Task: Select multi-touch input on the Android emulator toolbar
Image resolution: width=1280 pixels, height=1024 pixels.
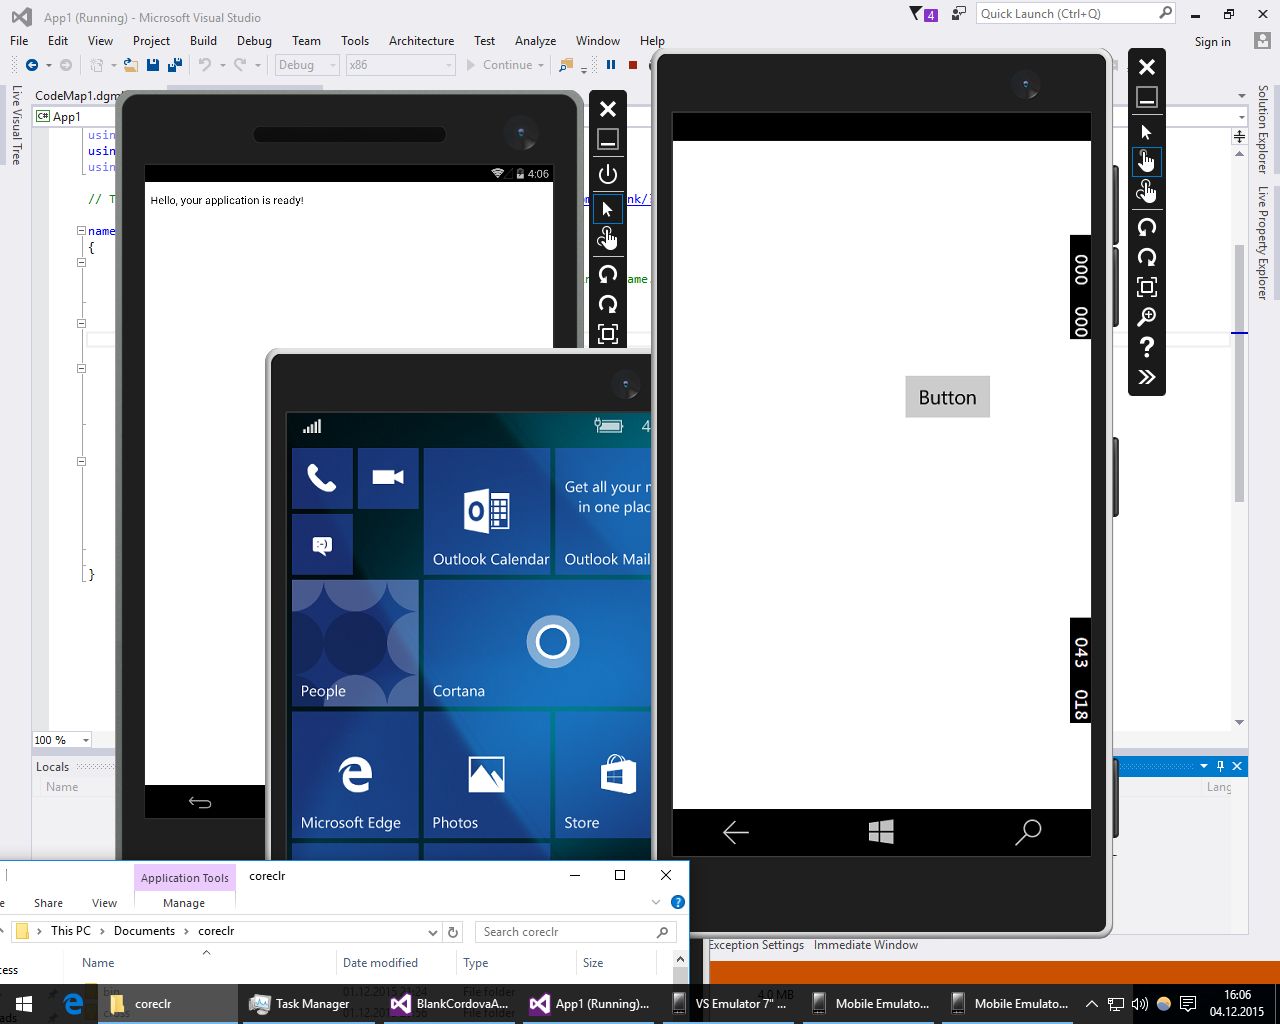Action: 608,239
